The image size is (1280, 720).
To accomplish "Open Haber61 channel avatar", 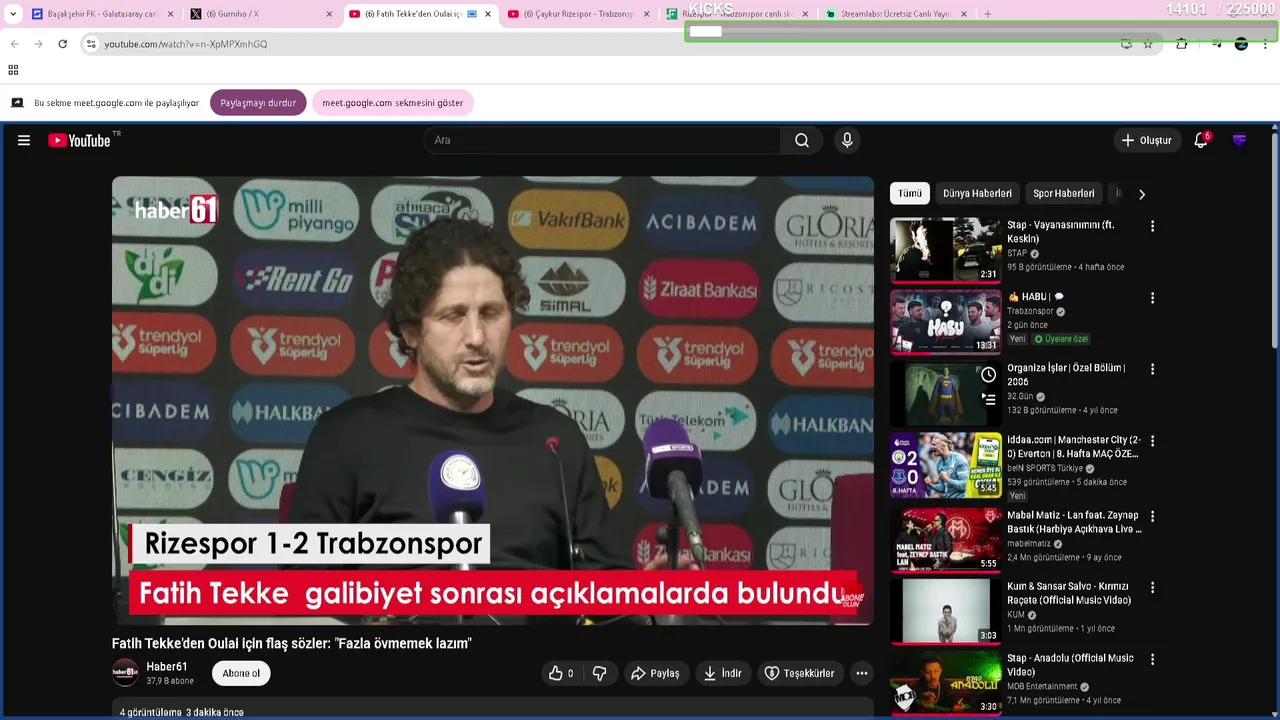I will [125, 673].
